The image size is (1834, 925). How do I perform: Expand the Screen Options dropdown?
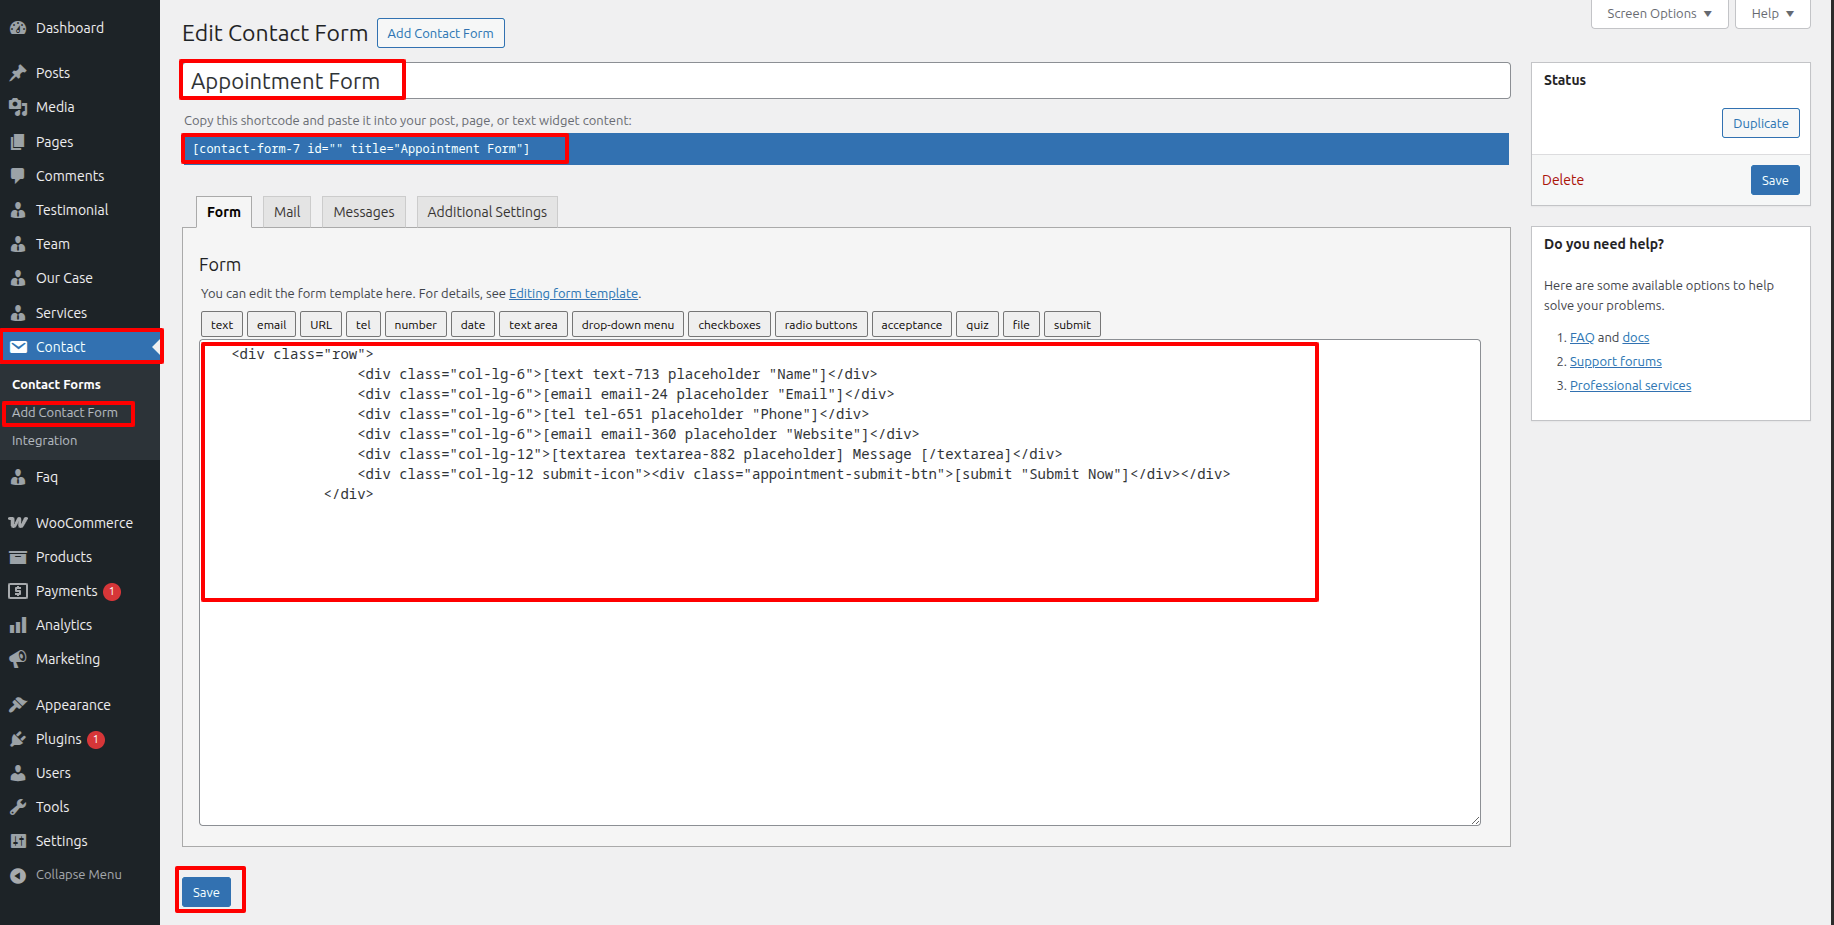1659,14
